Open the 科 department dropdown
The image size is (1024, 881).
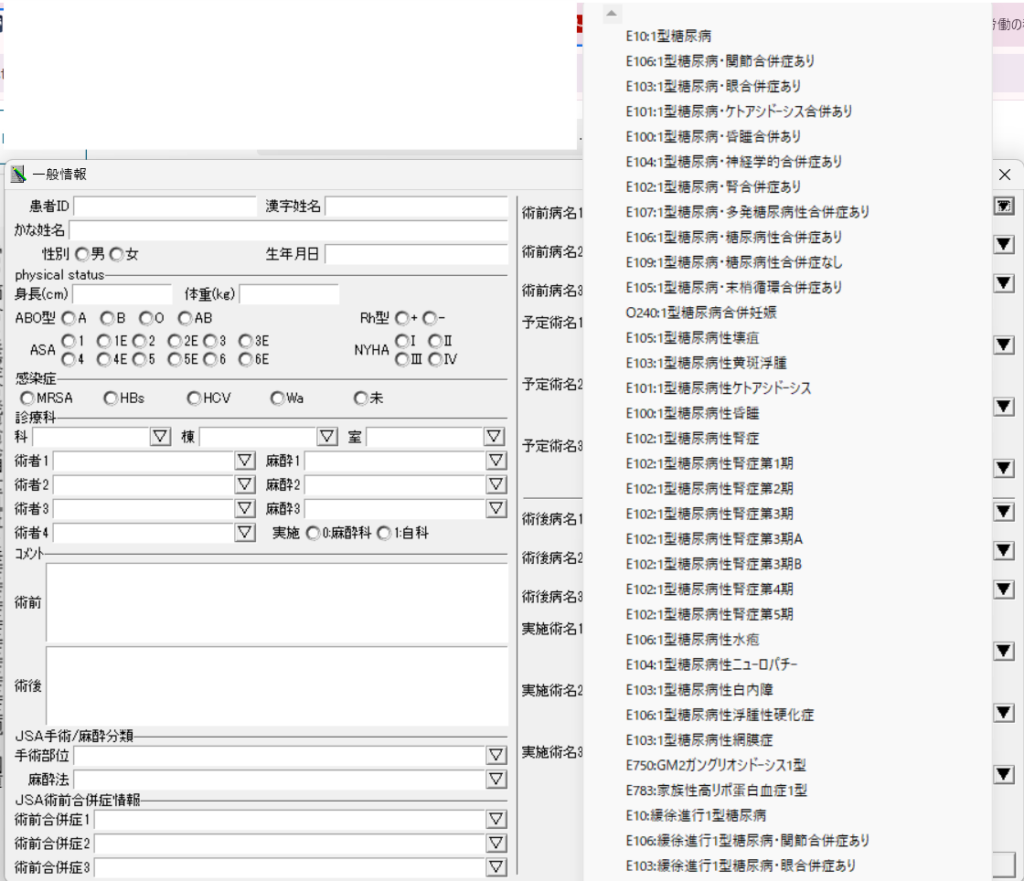[160, 437]
